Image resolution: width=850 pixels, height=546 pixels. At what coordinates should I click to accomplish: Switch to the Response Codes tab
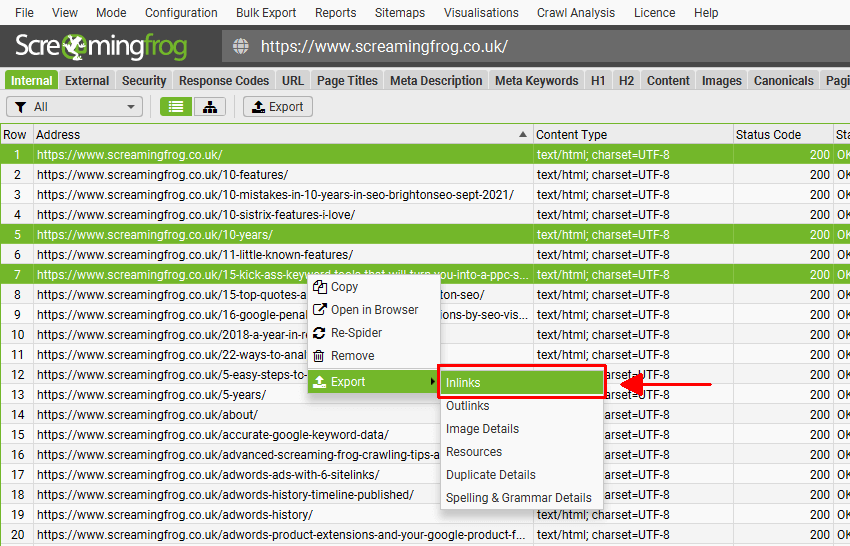tap(224, 80)
